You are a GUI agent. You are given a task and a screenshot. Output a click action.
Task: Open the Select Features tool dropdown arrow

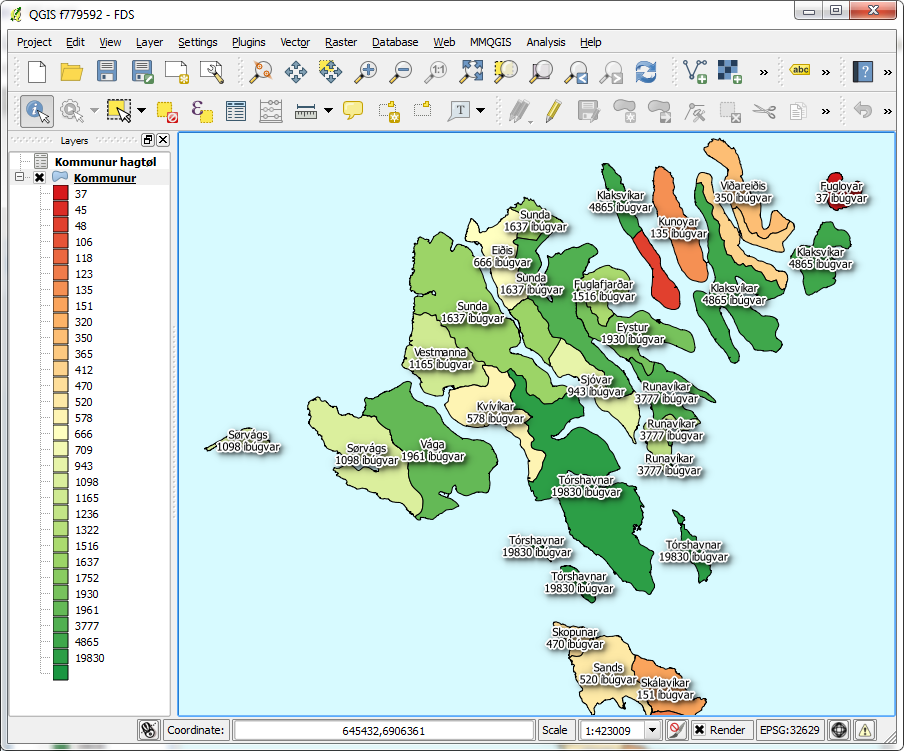click(141, 110)
